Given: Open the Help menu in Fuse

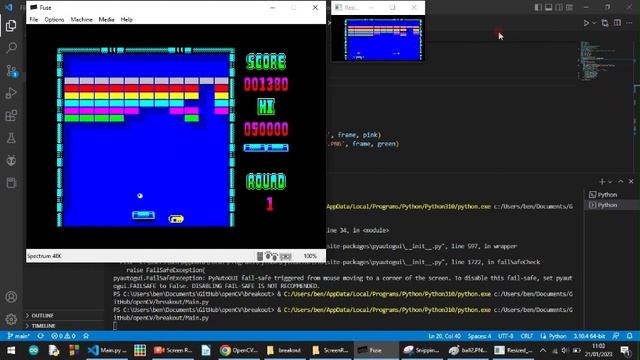Looking at the screenshot, I should [x=127, y=20].
